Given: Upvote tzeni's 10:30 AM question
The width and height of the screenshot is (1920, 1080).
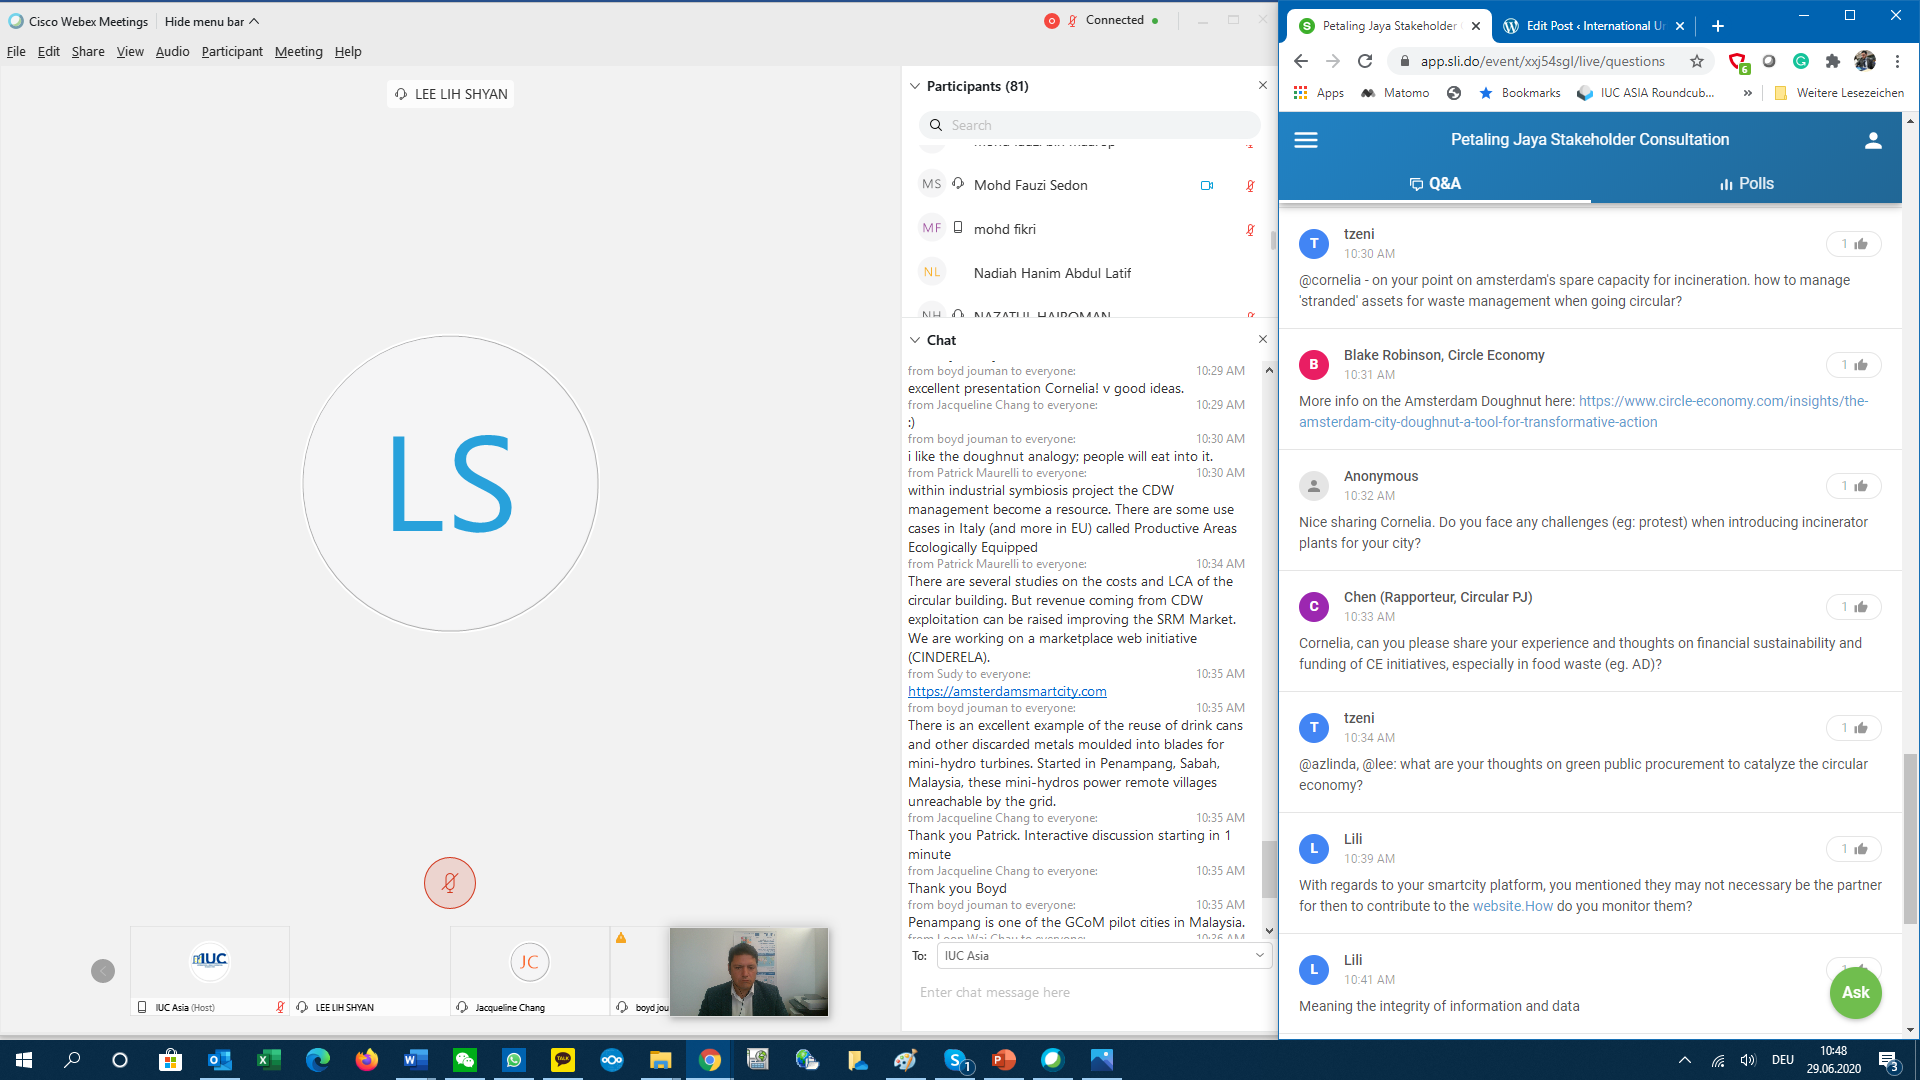Looking at the screenshot, I should [1853, 244].
